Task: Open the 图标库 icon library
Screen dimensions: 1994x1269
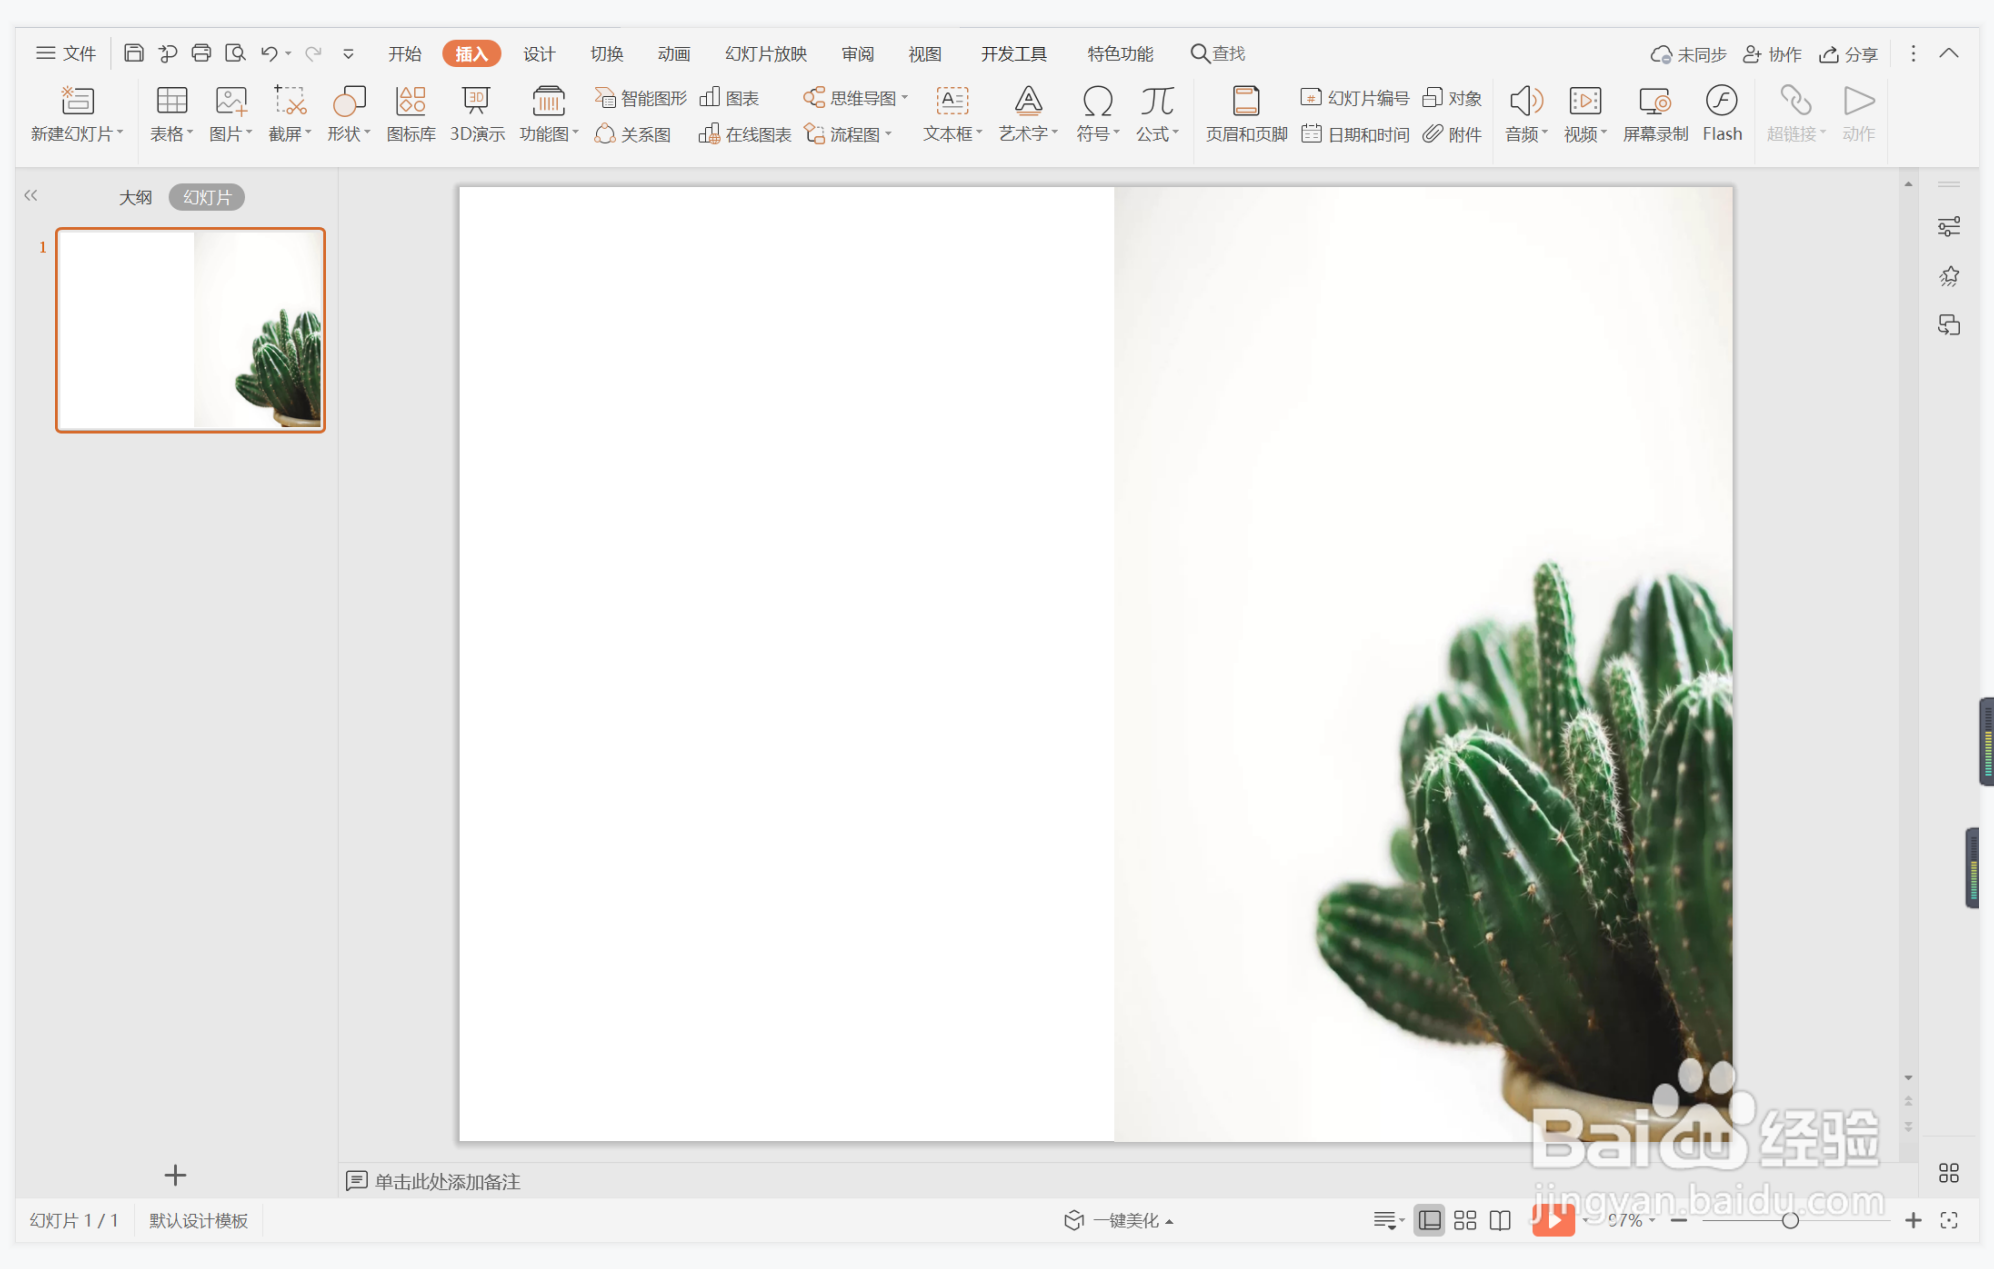Action: click(x=411, y=114)
